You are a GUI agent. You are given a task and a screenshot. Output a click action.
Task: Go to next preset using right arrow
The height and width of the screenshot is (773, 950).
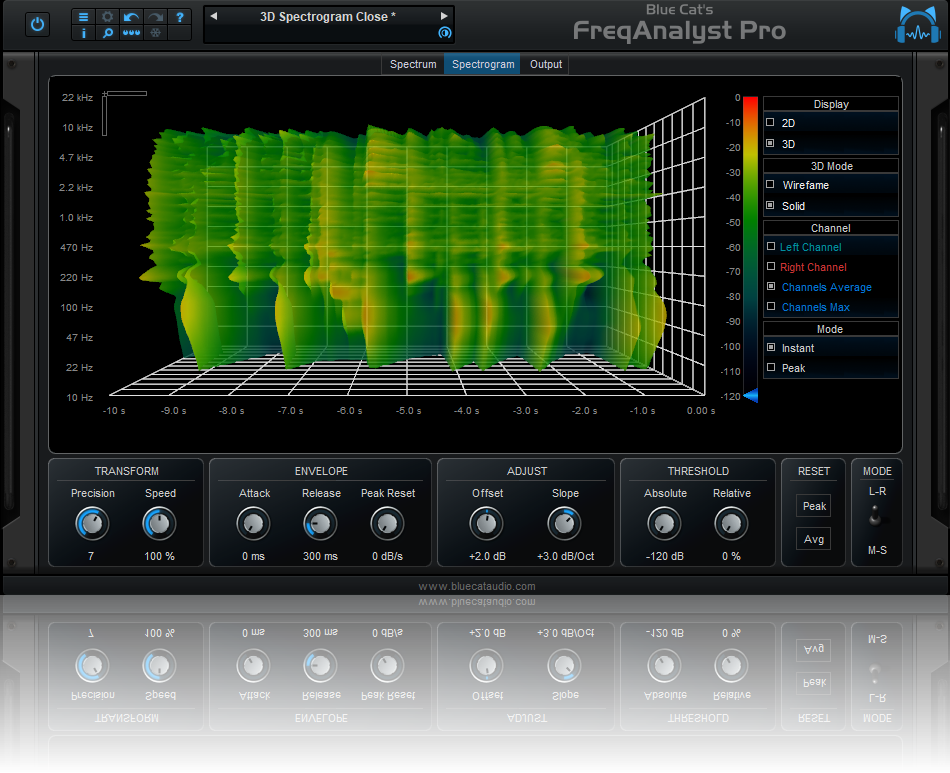pyautogui.click(x=444, y=17)
